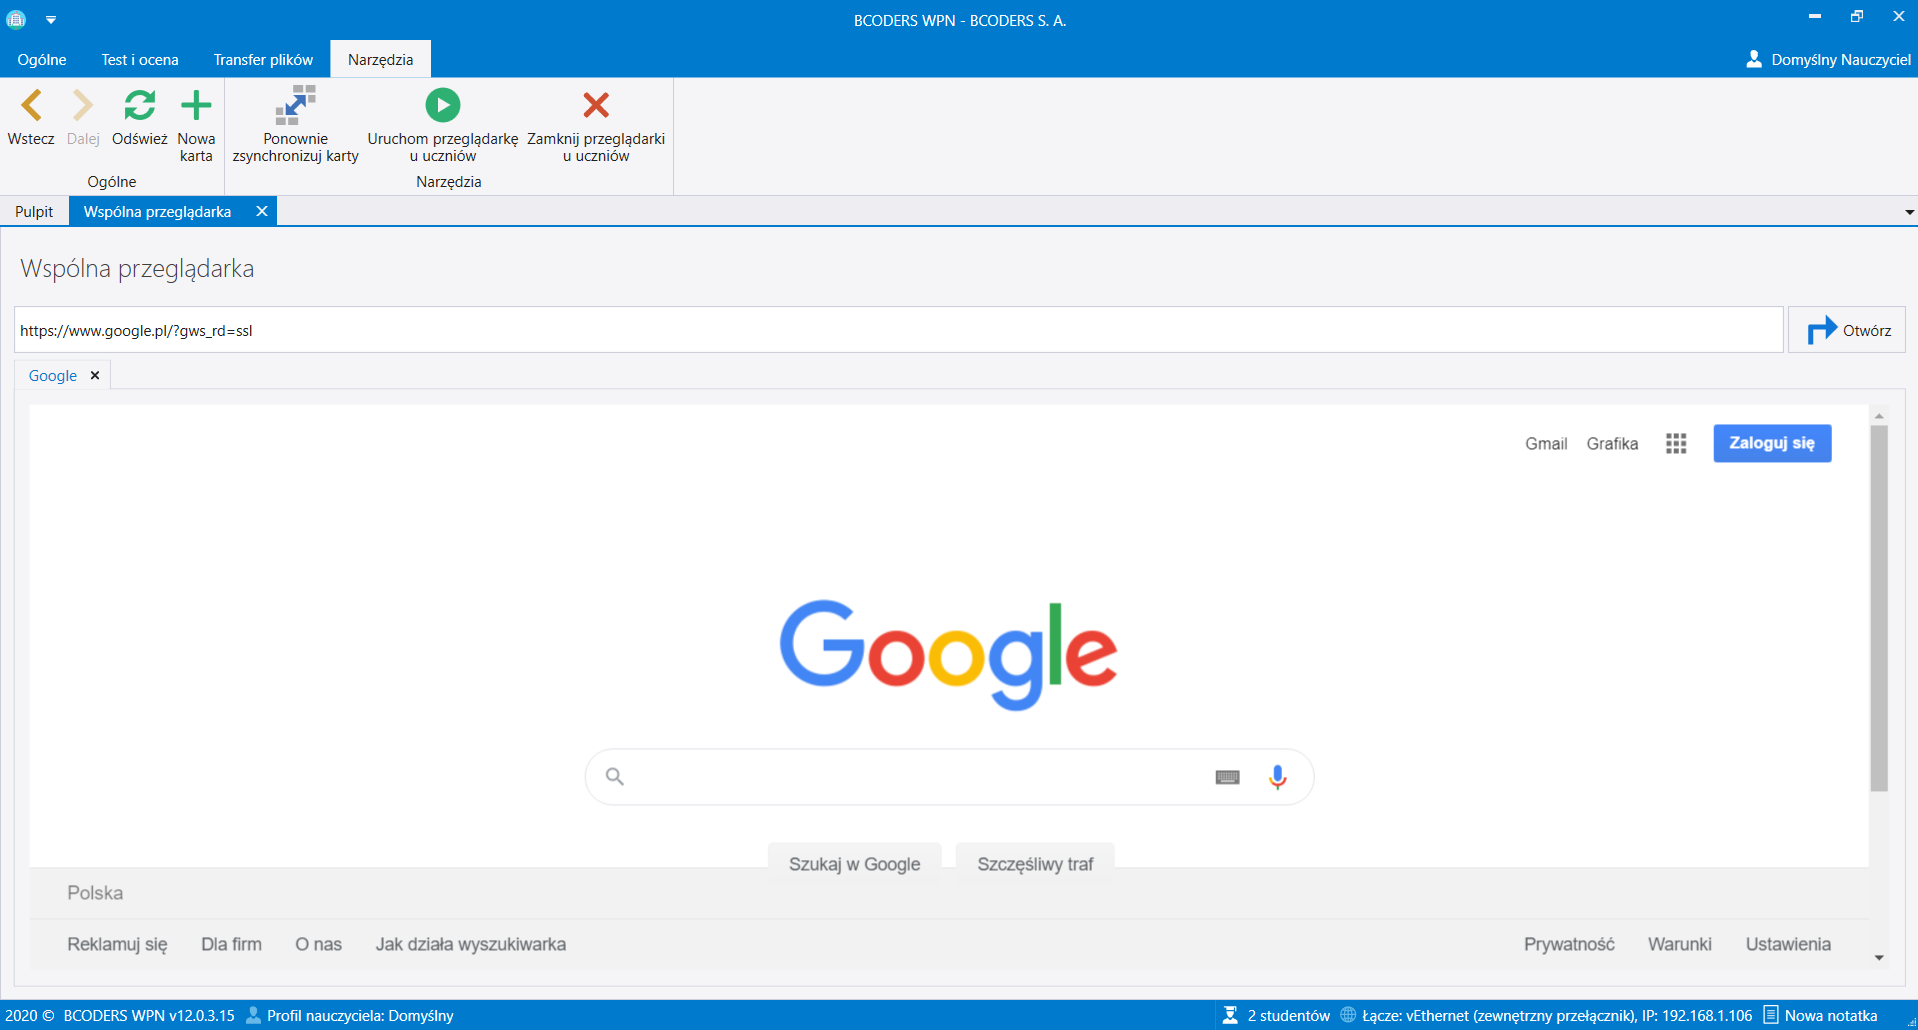Image resolution: width=1918 pixels, height=1030 pixels.
Task: Open the Dla firm link
Action: click(x=231, y=944)
